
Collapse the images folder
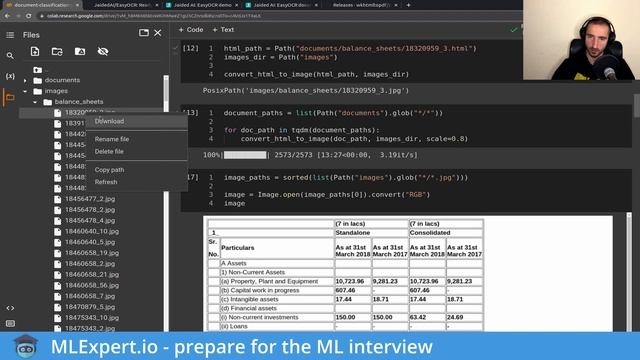(x=25, y=91)
